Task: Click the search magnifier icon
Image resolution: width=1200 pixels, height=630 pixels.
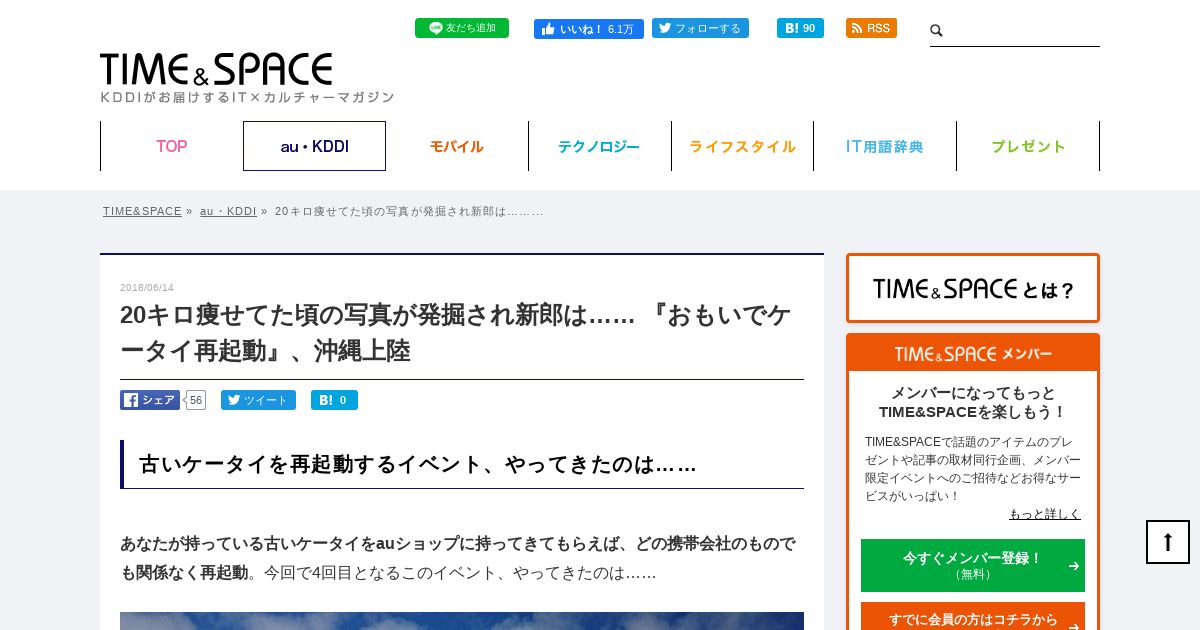Action: [937, 31]
